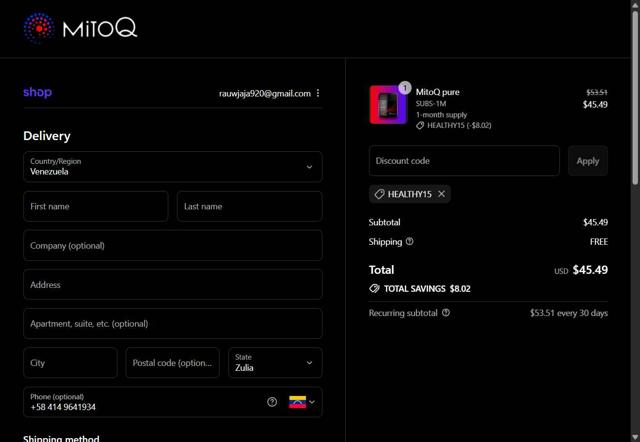The image size is (640, 442).
Task: Focus the Last name field
Action: [x=249, y=206]
